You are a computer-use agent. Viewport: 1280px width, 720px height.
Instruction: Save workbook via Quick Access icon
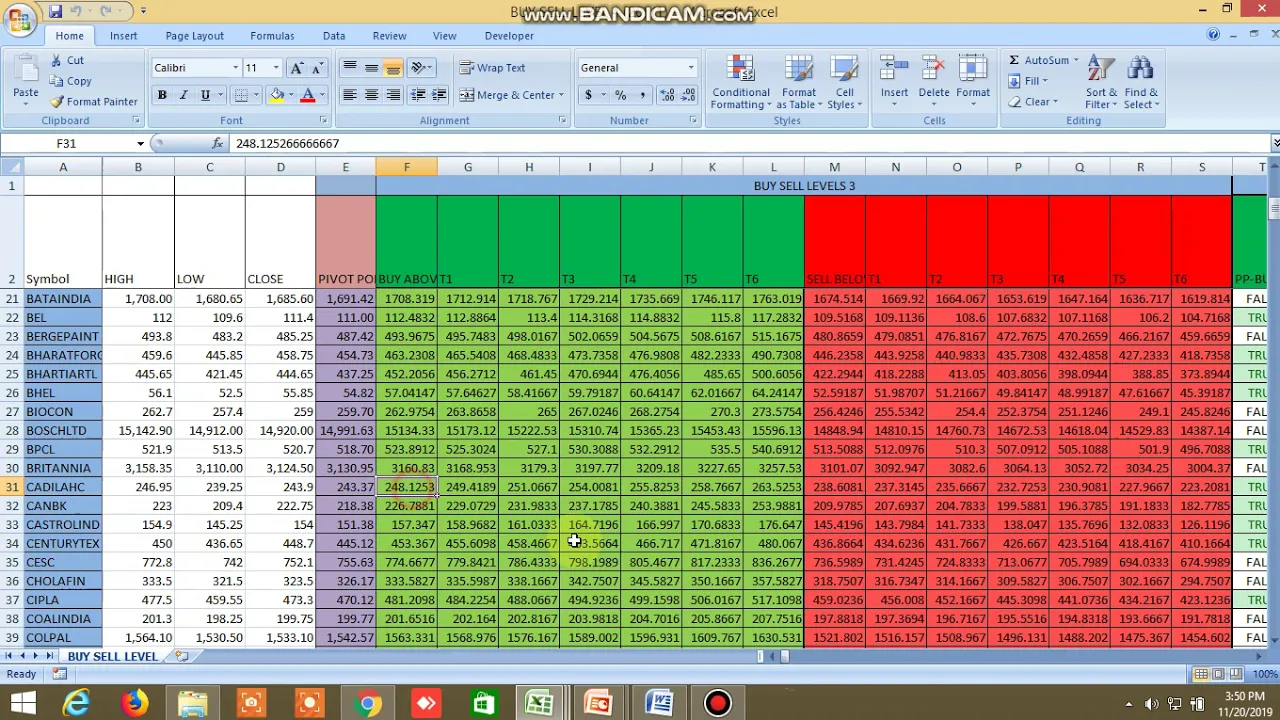coord(56,11)
